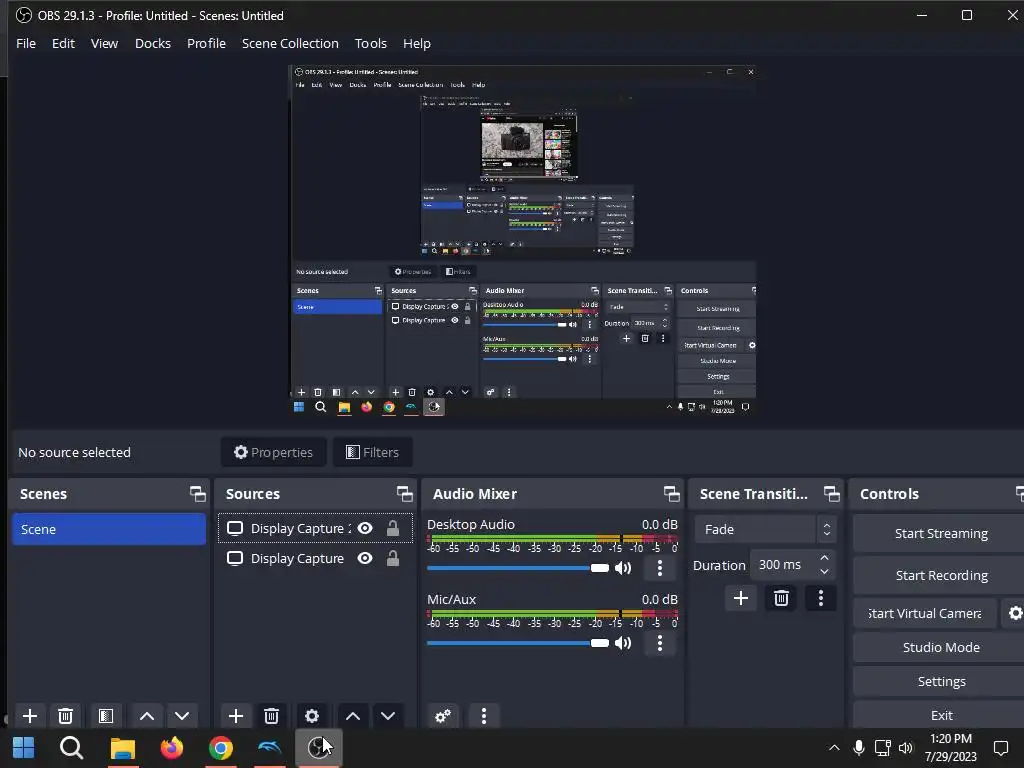This screenshot has height=768, width=1024.
Task: Open source properties gear in Sources toolbar
Action: (312, 716)
